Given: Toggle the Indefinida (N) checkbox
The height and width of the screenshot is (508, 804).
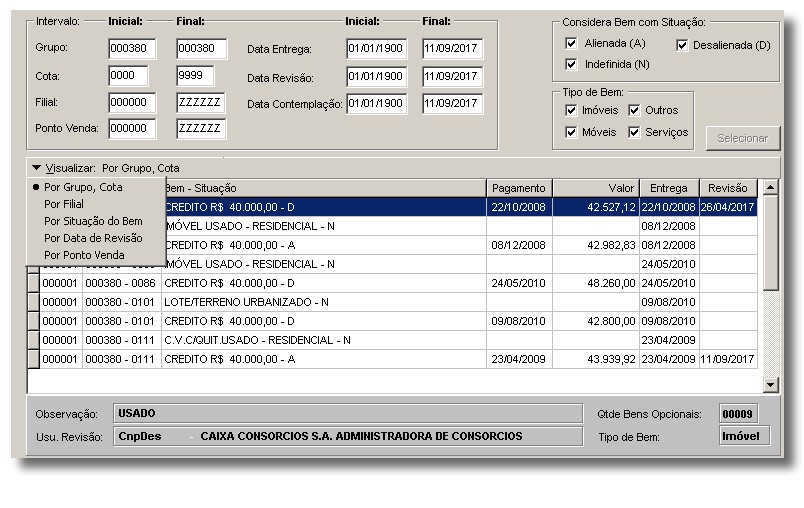Looking at the screenshot, I should (x=571, y=64).
